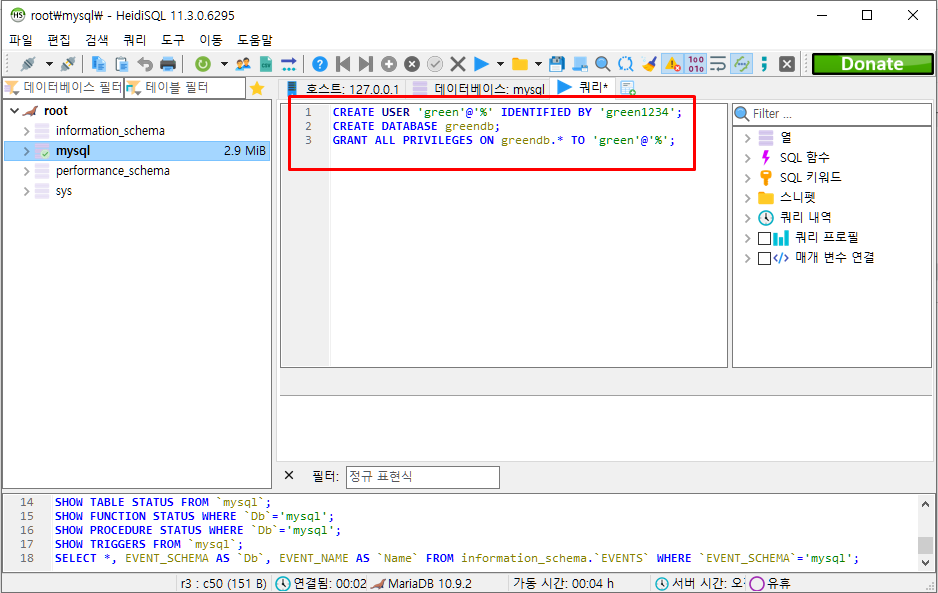938x593 pixels.
Task: Run the query with blue play button
Action: pyautogui.click(x=481, y=64)
